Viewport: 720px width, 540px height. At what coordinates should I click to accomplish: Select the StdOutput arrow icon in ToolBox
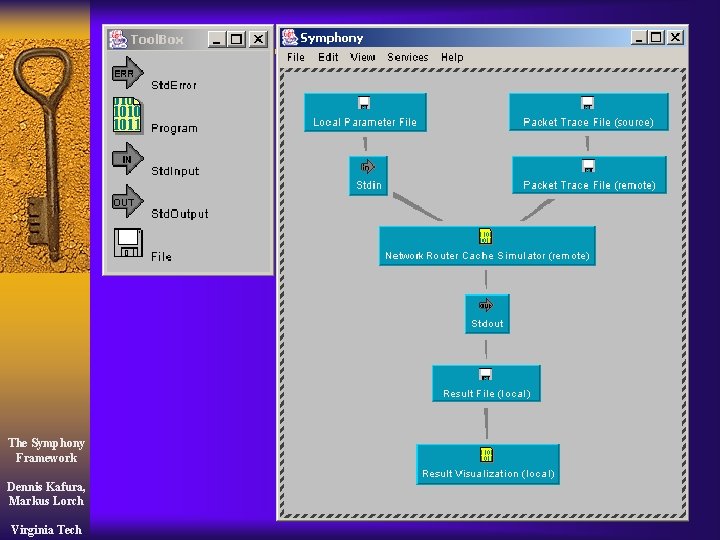pos(128,201)
